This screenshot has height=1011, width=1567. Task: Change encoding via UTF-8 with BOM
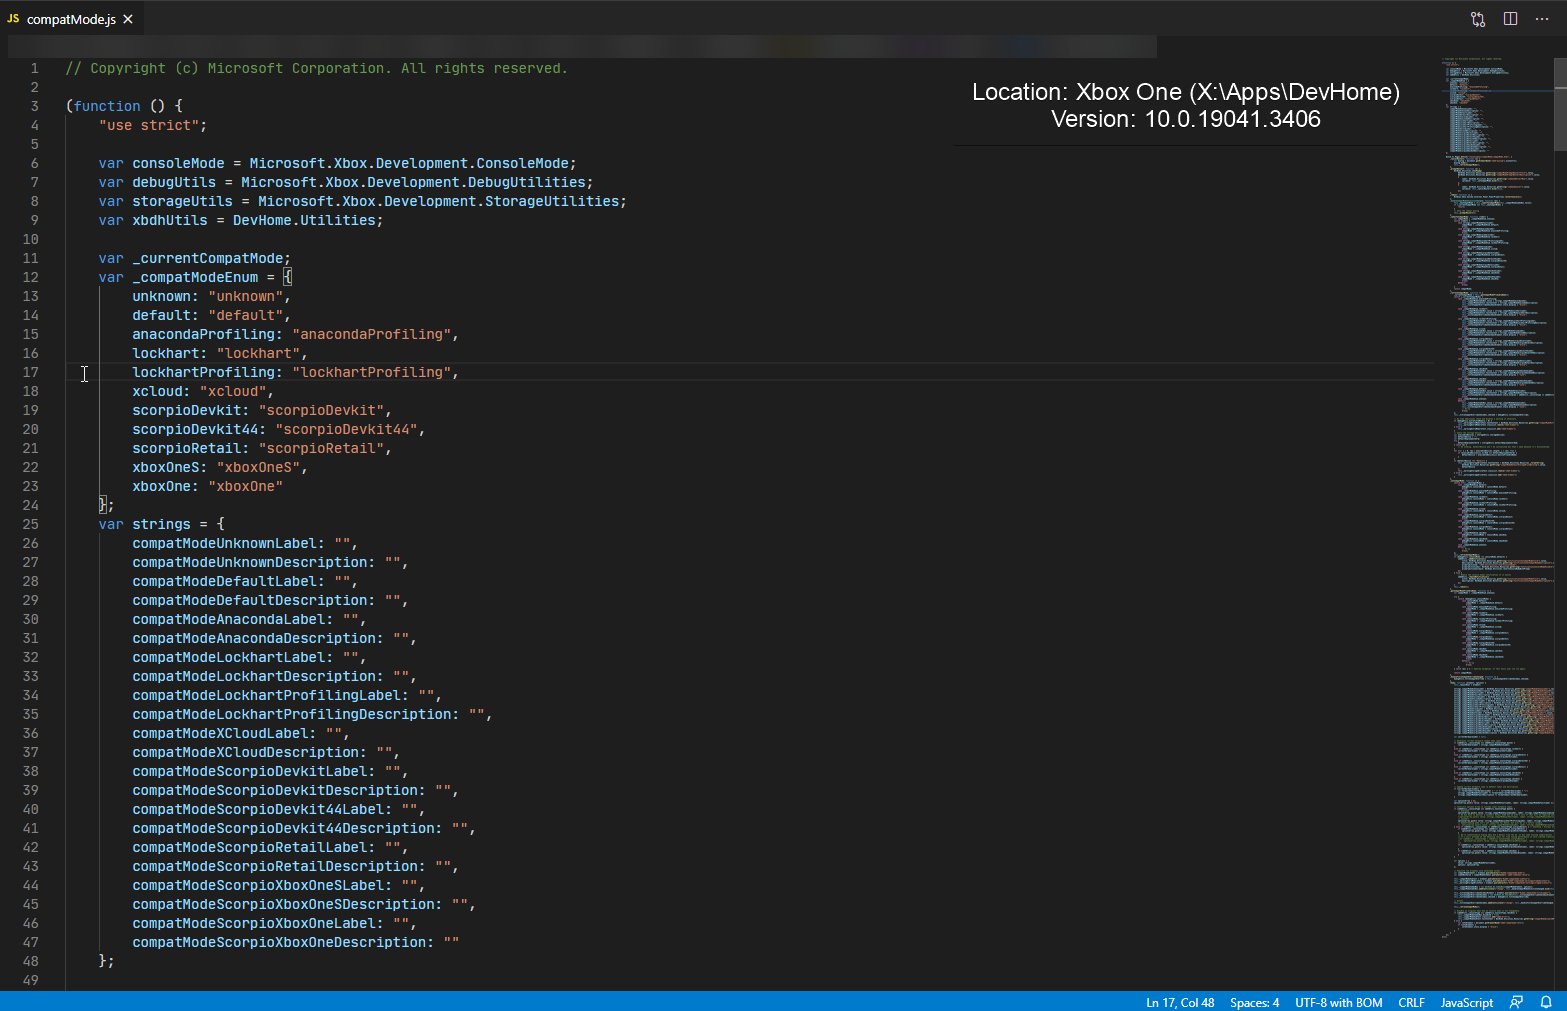tap(1338, 1002)
